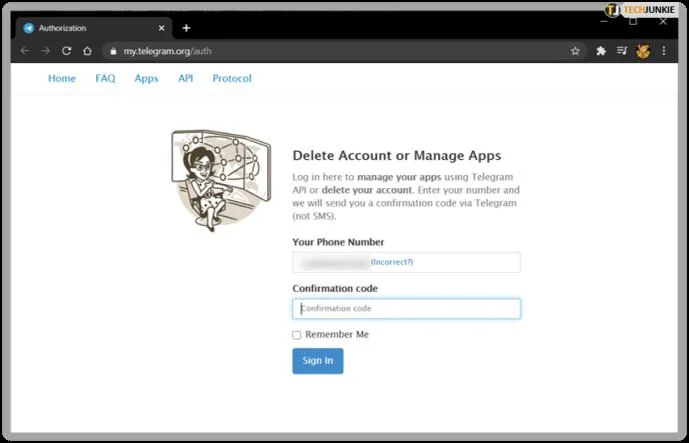The image size is (689, 443).
Task: Click the padlock site info icon
Action: point(113,51)
